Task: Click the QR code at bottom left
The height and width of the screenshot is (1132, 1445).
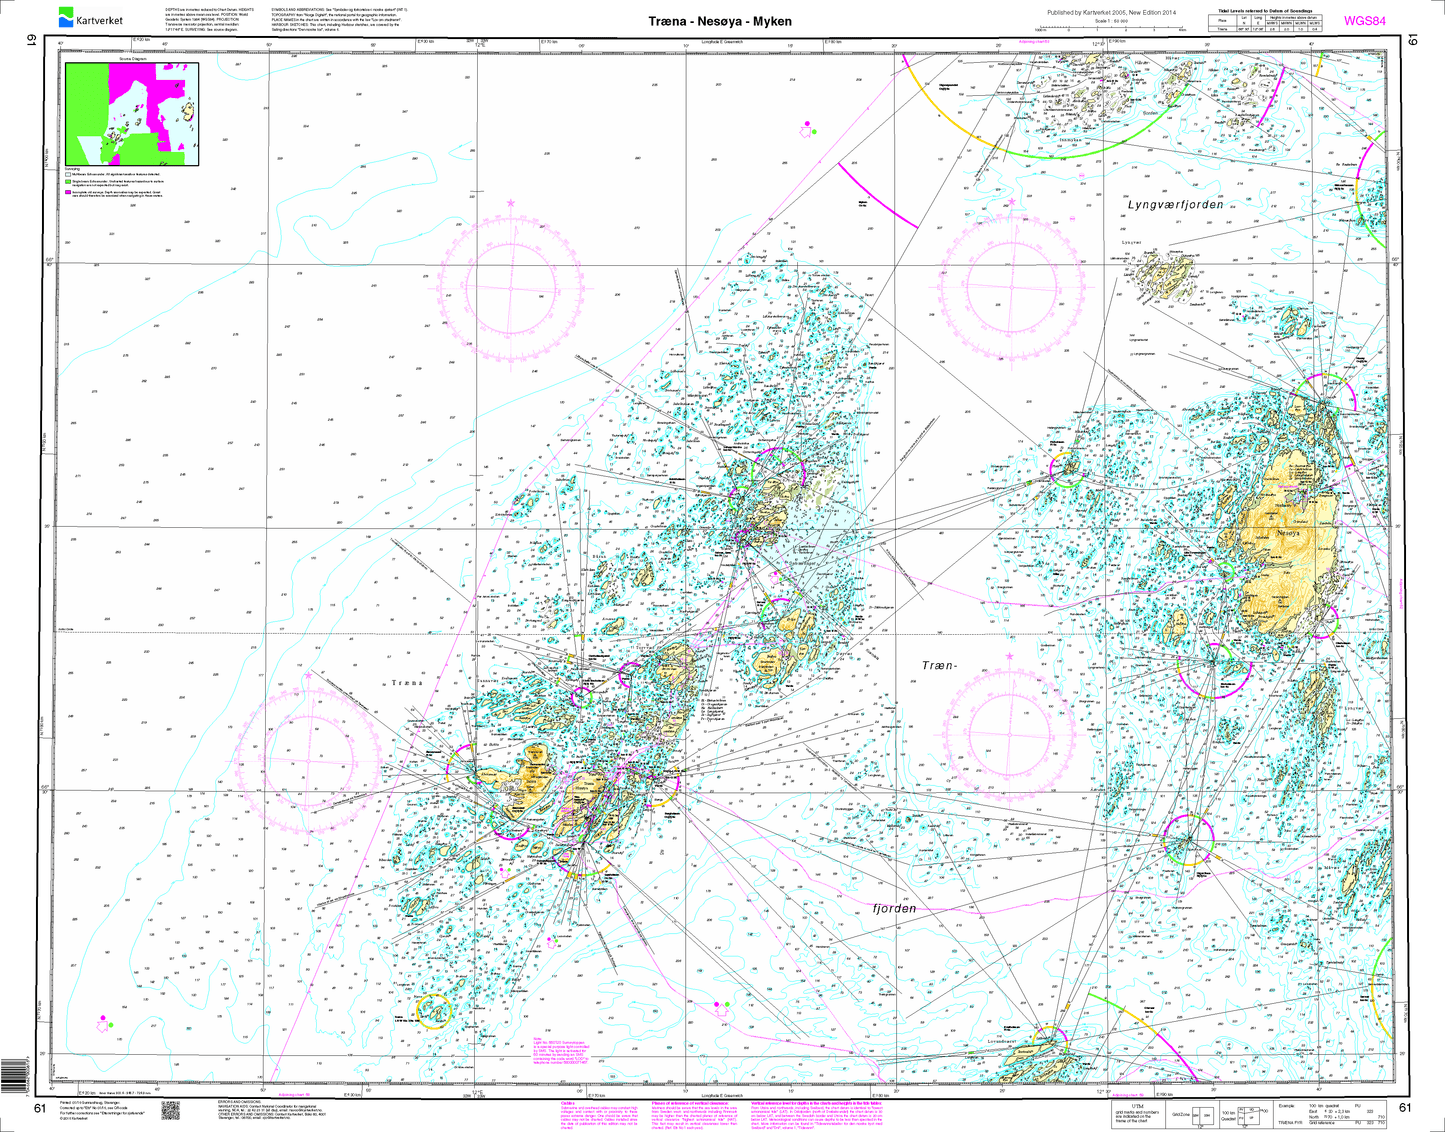Action: pyautogui.click(x=169, y=1109)
